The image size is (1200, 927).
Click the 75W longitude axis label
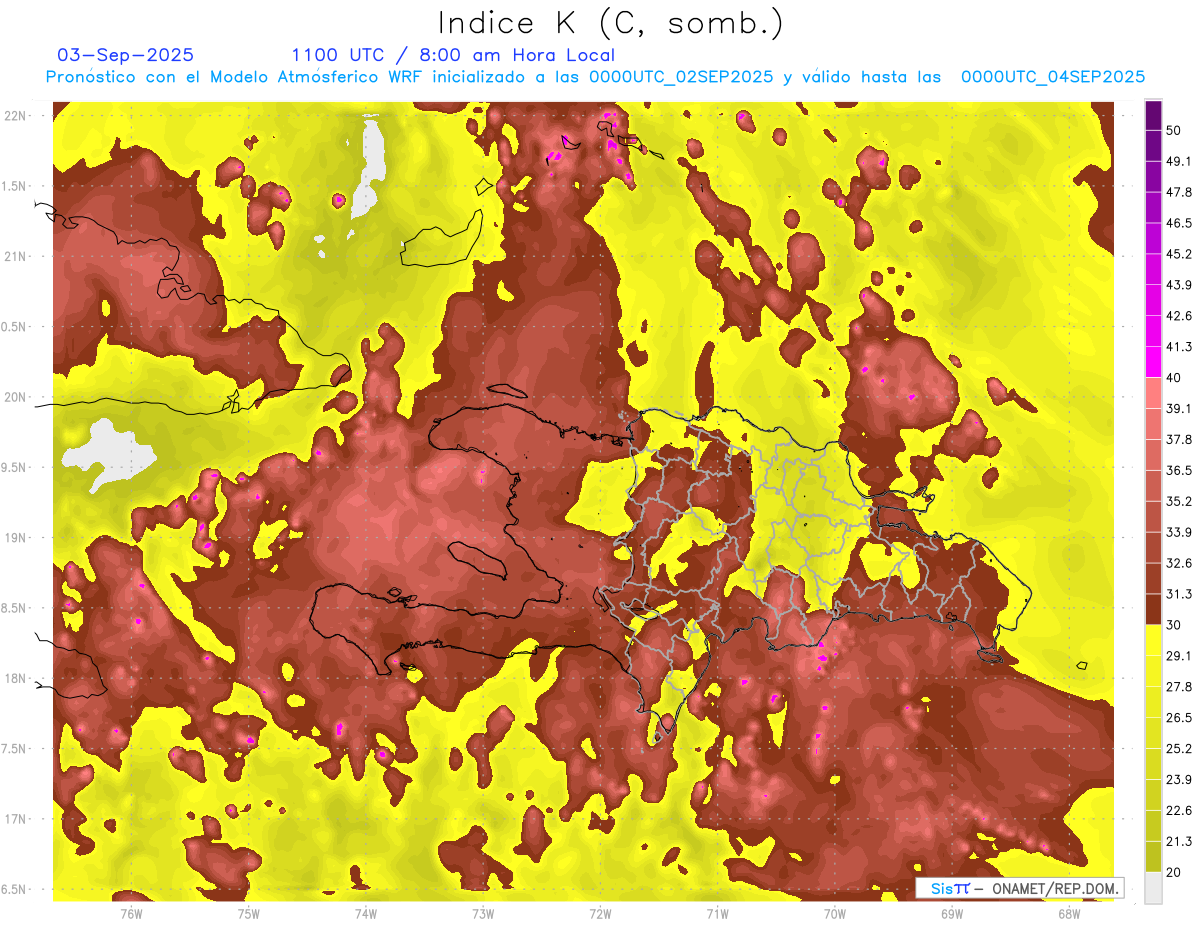point(249,913)
